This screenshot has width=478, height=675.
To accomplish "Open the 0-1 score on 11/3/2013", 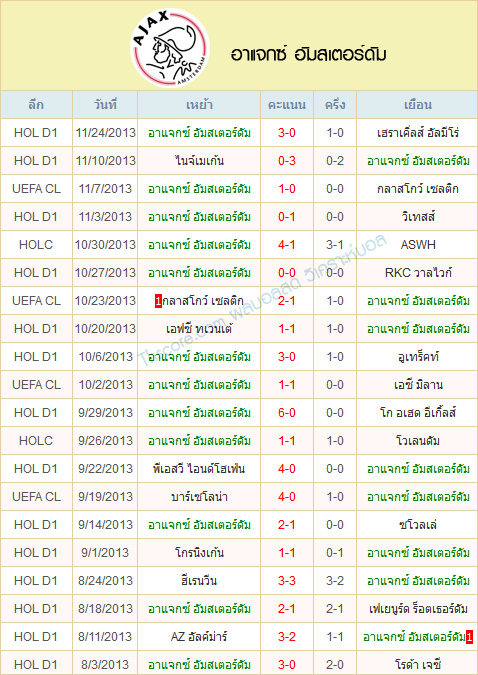I will pos(287,217).
